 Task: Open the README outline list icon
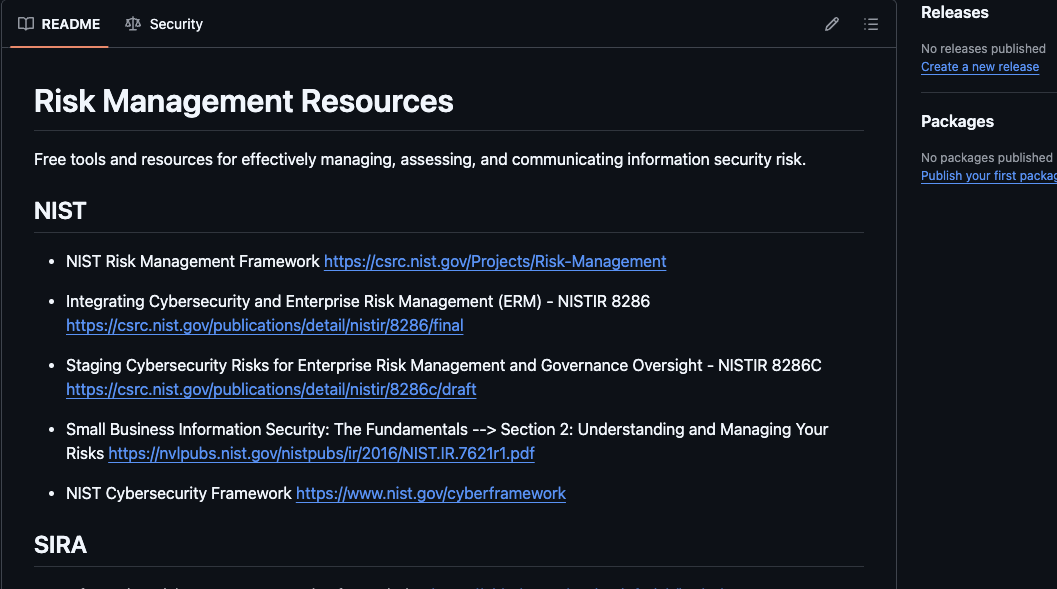pyautogui.click(x=871, y=24)
